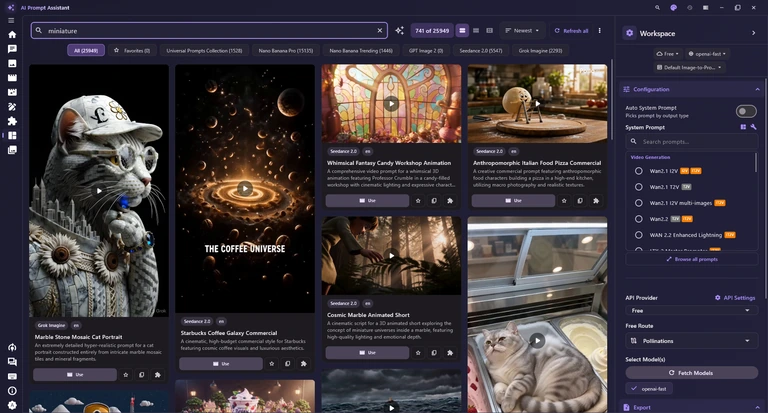Click the purple palette icon in title bar
Image resolution: width=768 pixels, height=413 pixels.
pyautogui.click(x=673, y=8)
